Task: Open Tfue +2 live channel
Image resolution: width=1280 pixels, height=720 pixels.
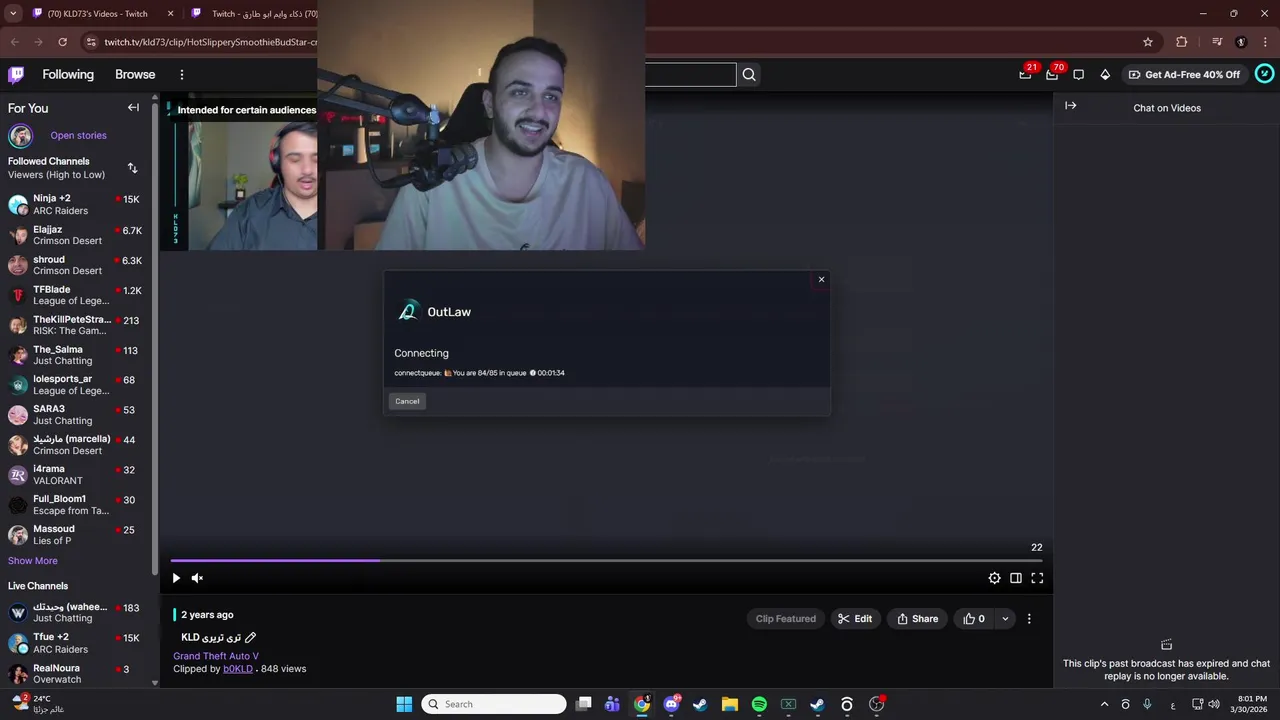Action: pyautogui.click(x=75, y=643)
